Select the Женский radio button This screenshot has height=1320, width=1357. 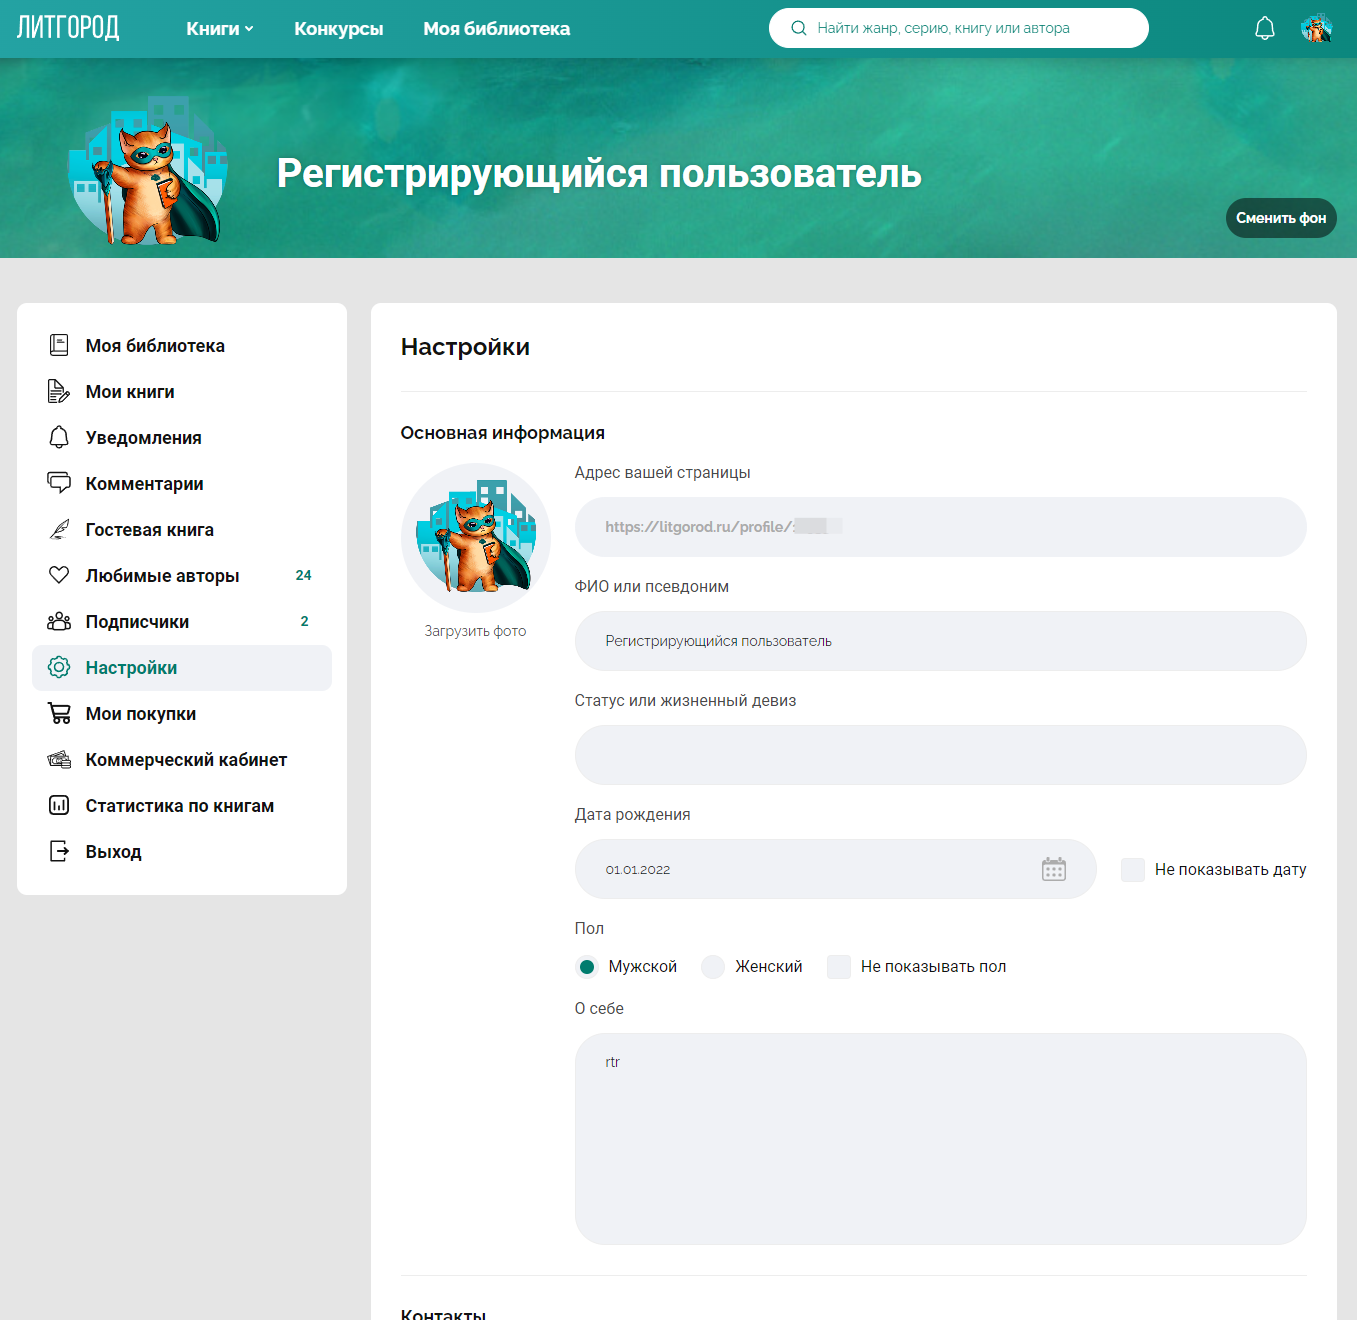tap(712, 966)
